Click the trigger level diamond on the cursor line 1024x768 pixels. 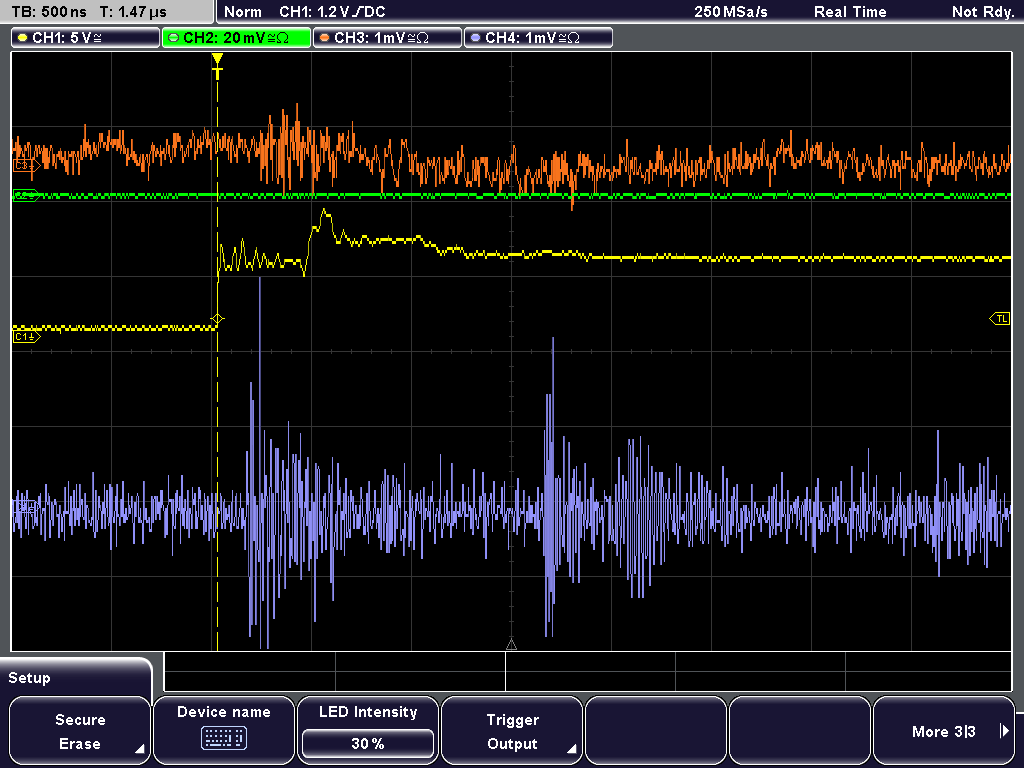(217, 319)
